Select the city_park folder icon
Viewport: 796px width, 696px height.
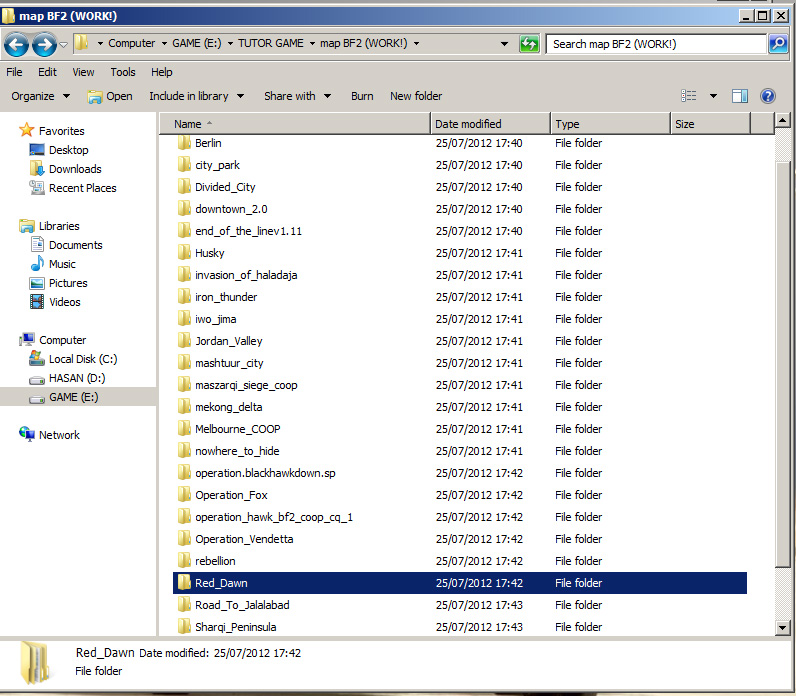point(184,165)
